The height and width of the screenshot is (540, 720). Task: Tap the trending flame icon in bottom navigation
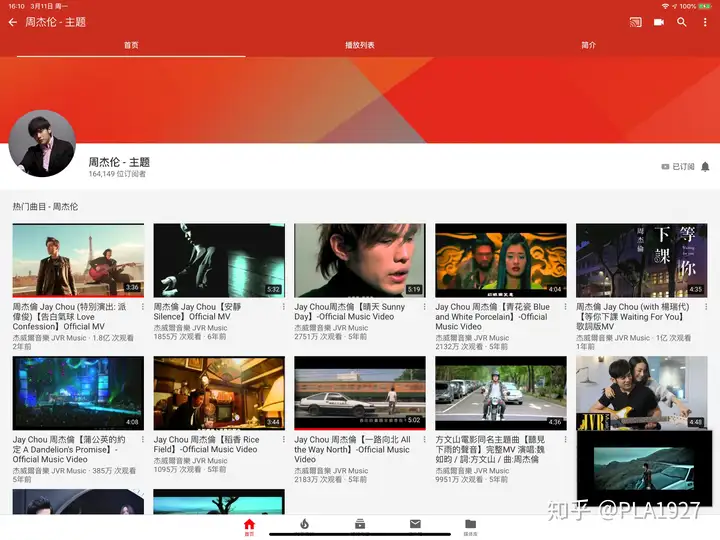click(x=304, y=524)
